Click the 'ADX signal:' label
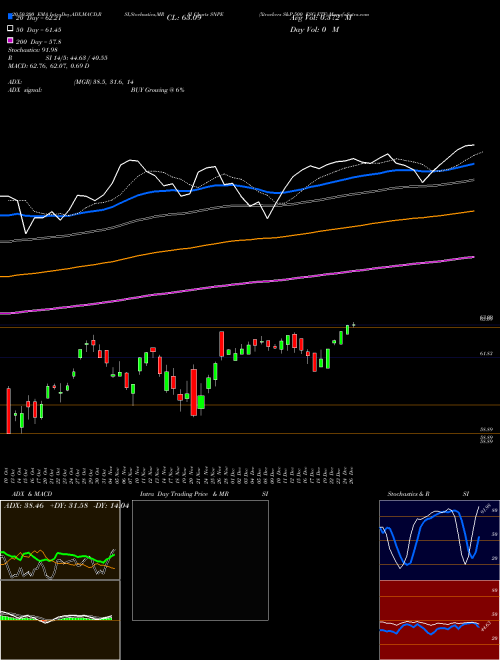 click(25, 90)
